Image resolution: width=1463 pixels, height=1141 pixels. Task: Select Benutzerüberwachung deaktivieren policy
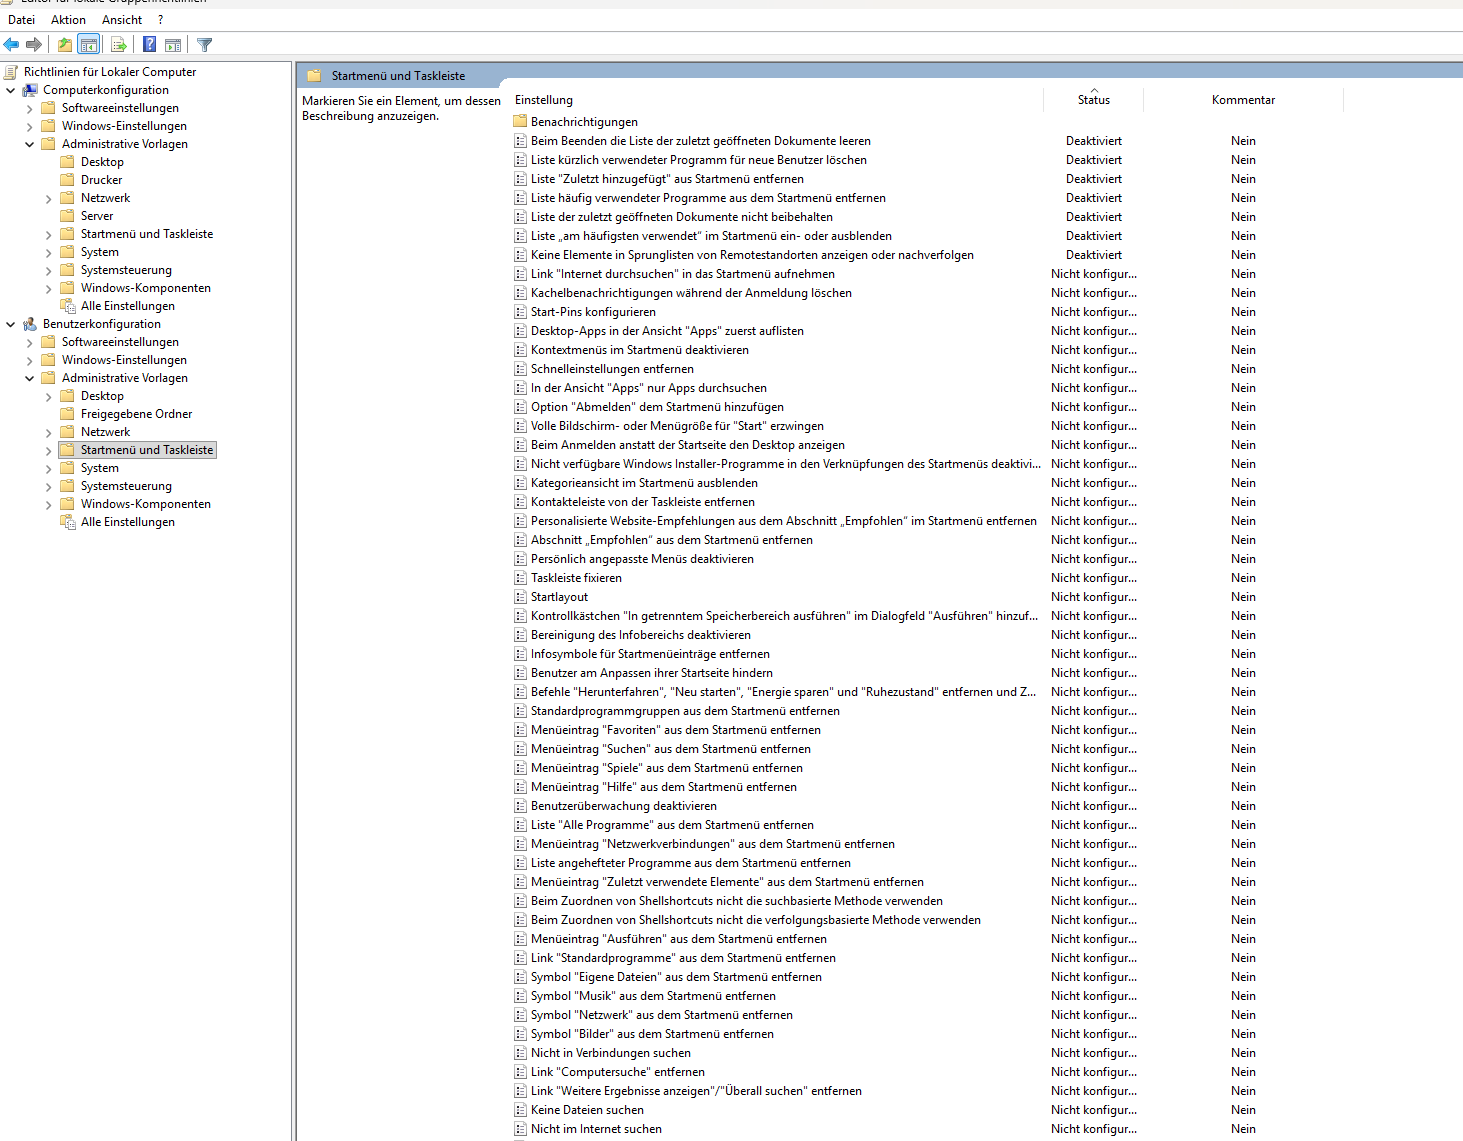(623, 806)
